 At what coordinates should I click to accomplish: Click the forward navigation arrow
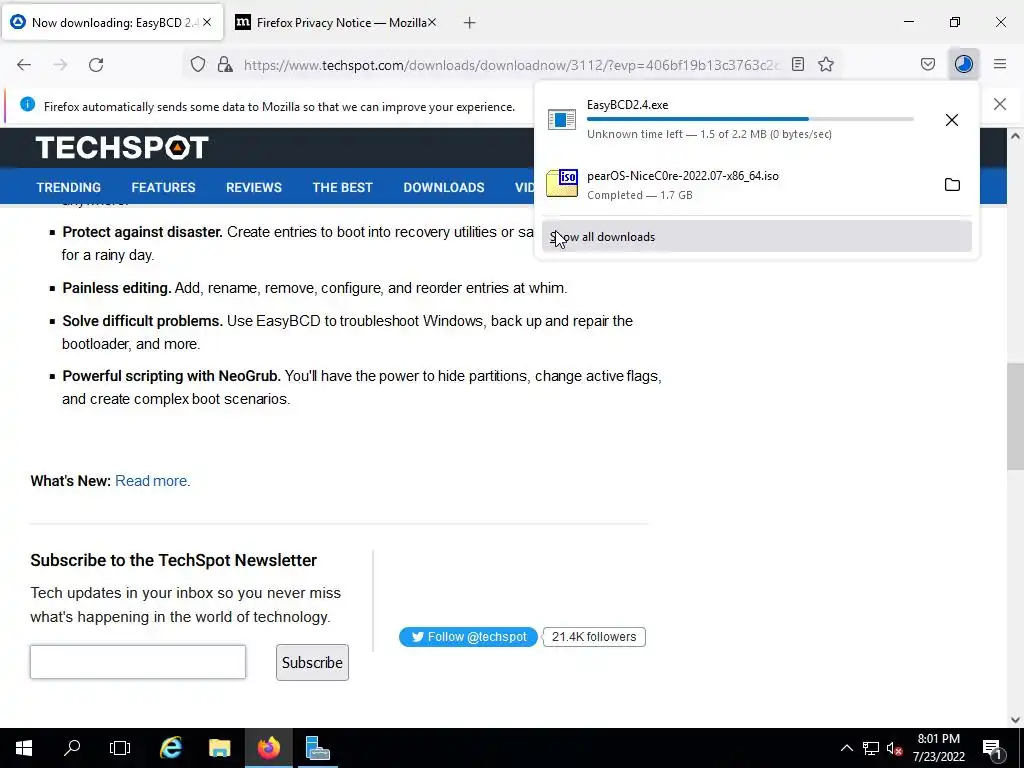point(60,64)
